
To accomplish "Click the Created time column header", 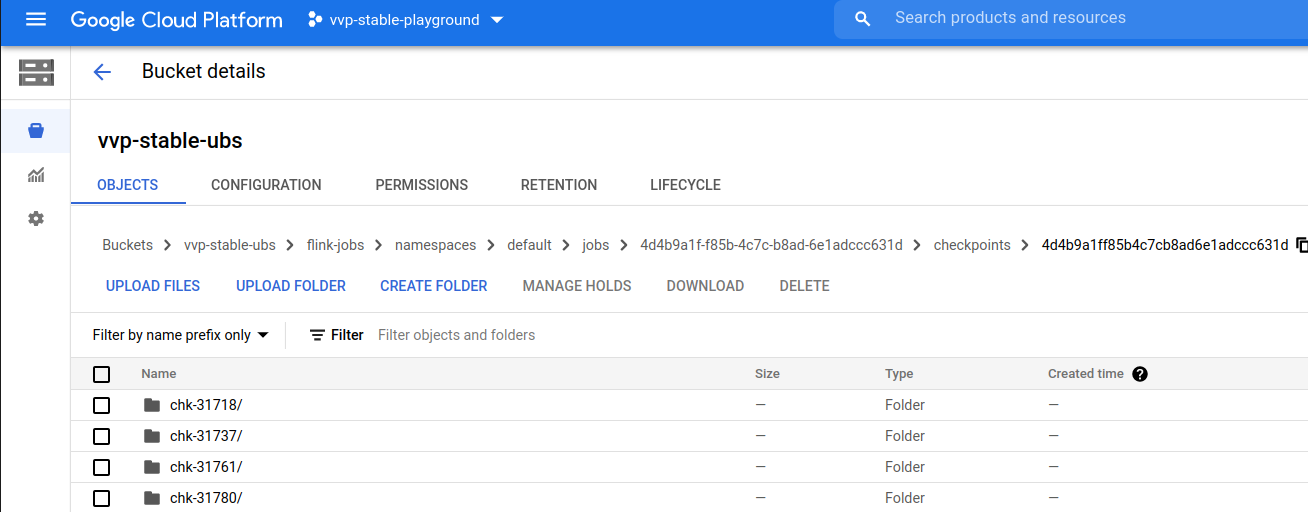I will pyautogui.click(x=1086, y=374).
